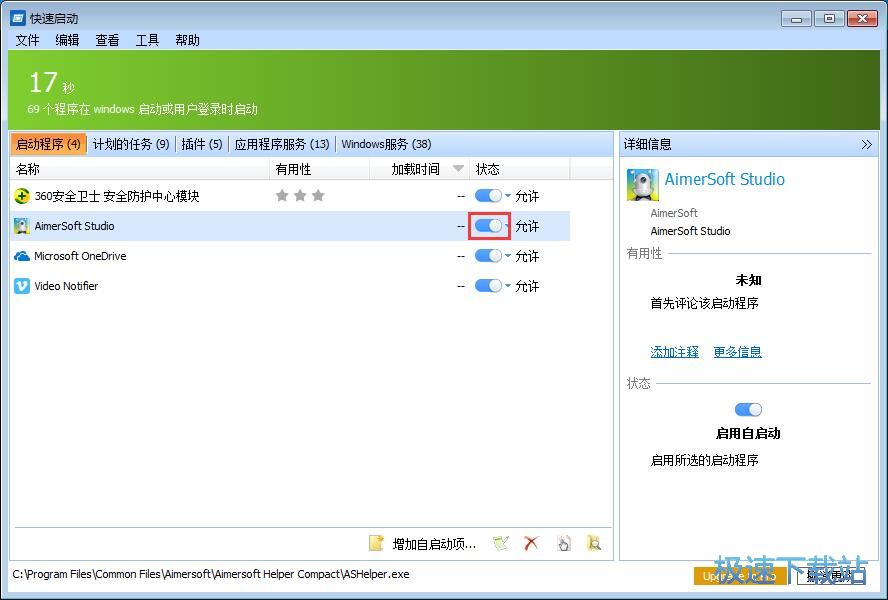Click the AimerSoft Studio row icon
The width and height of the screenshot is (888, 600).
[x=22, y=226]
